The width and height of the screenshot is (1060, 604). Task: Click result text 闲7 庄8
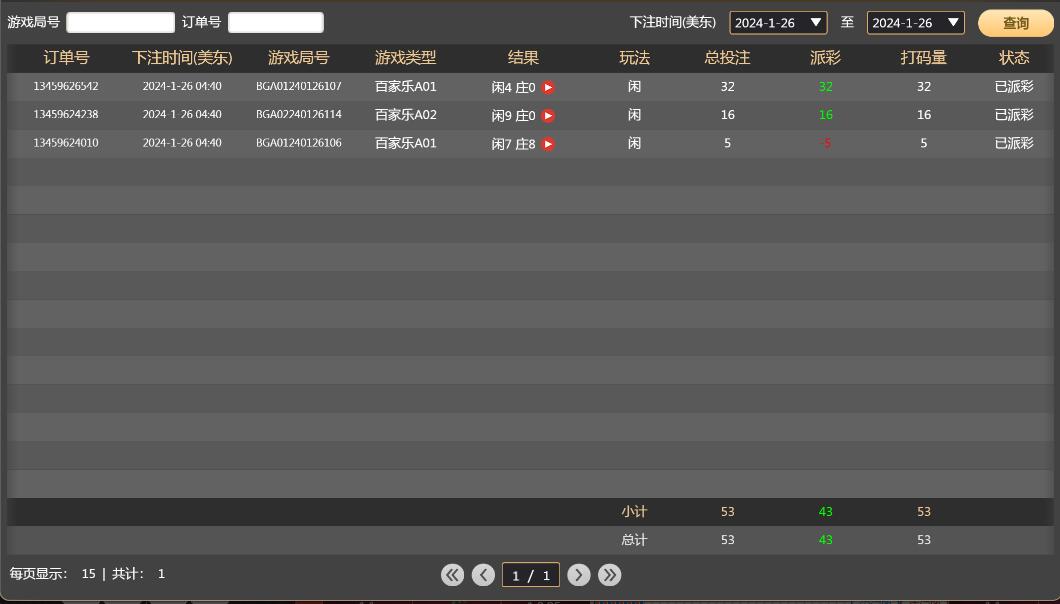513,144
